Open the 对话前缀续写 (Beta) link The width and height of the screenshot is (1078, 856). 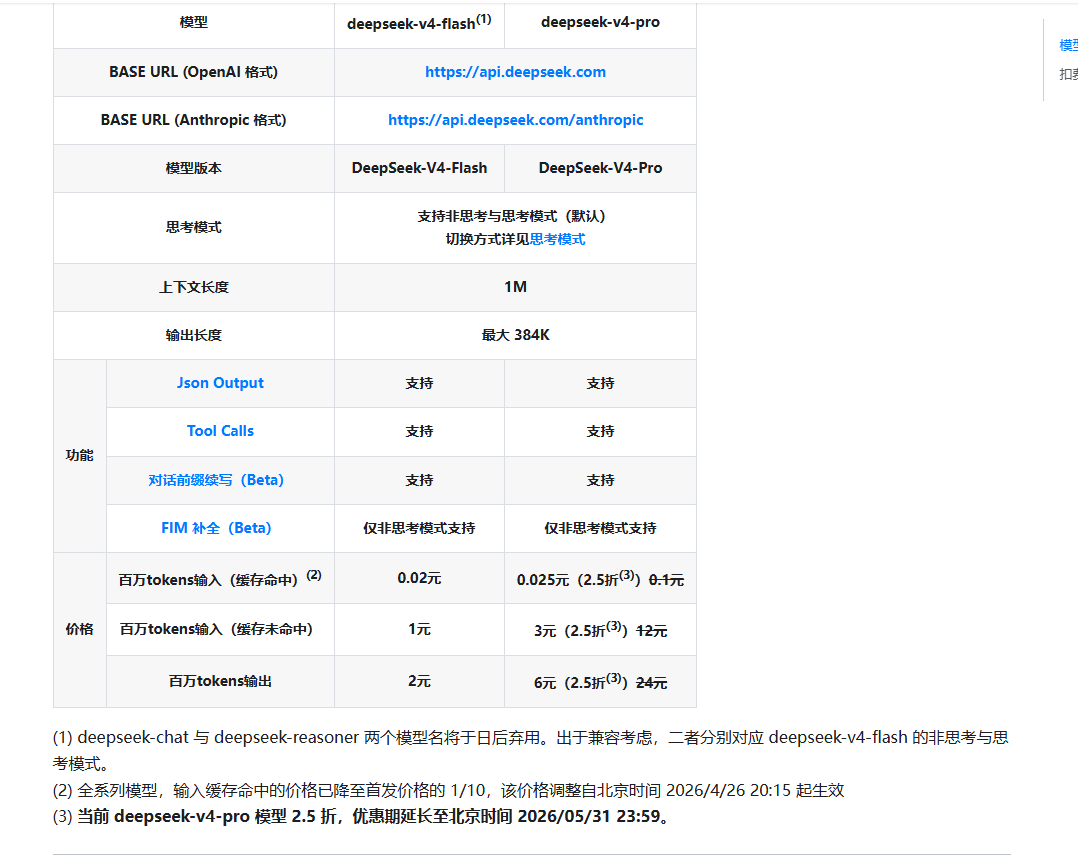pyautogui.click(x=216, y=480)
